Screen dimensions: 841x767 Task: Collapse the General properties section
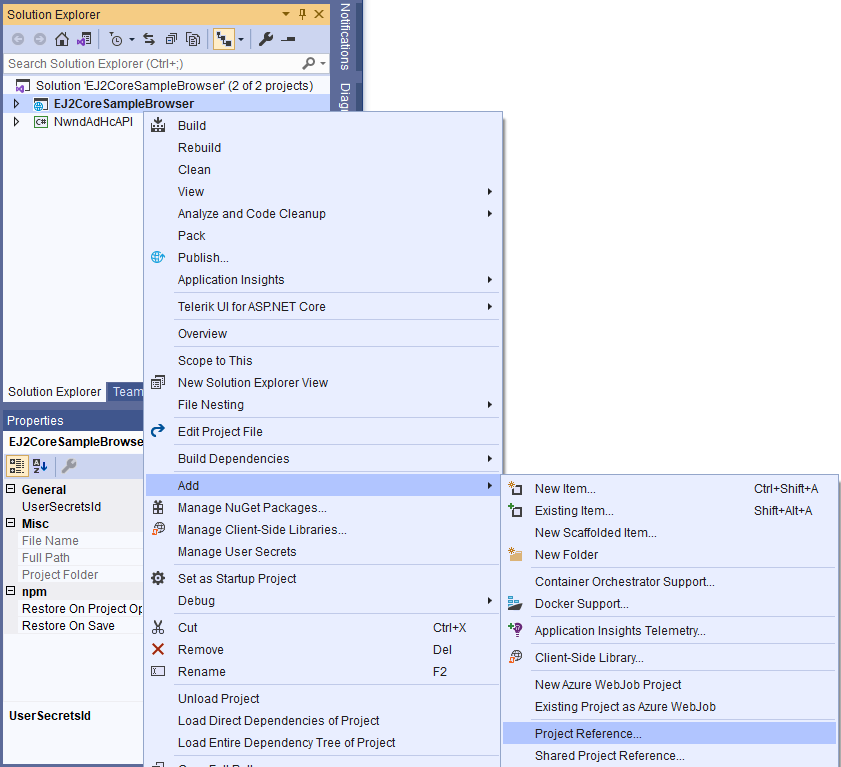[10, 489]
